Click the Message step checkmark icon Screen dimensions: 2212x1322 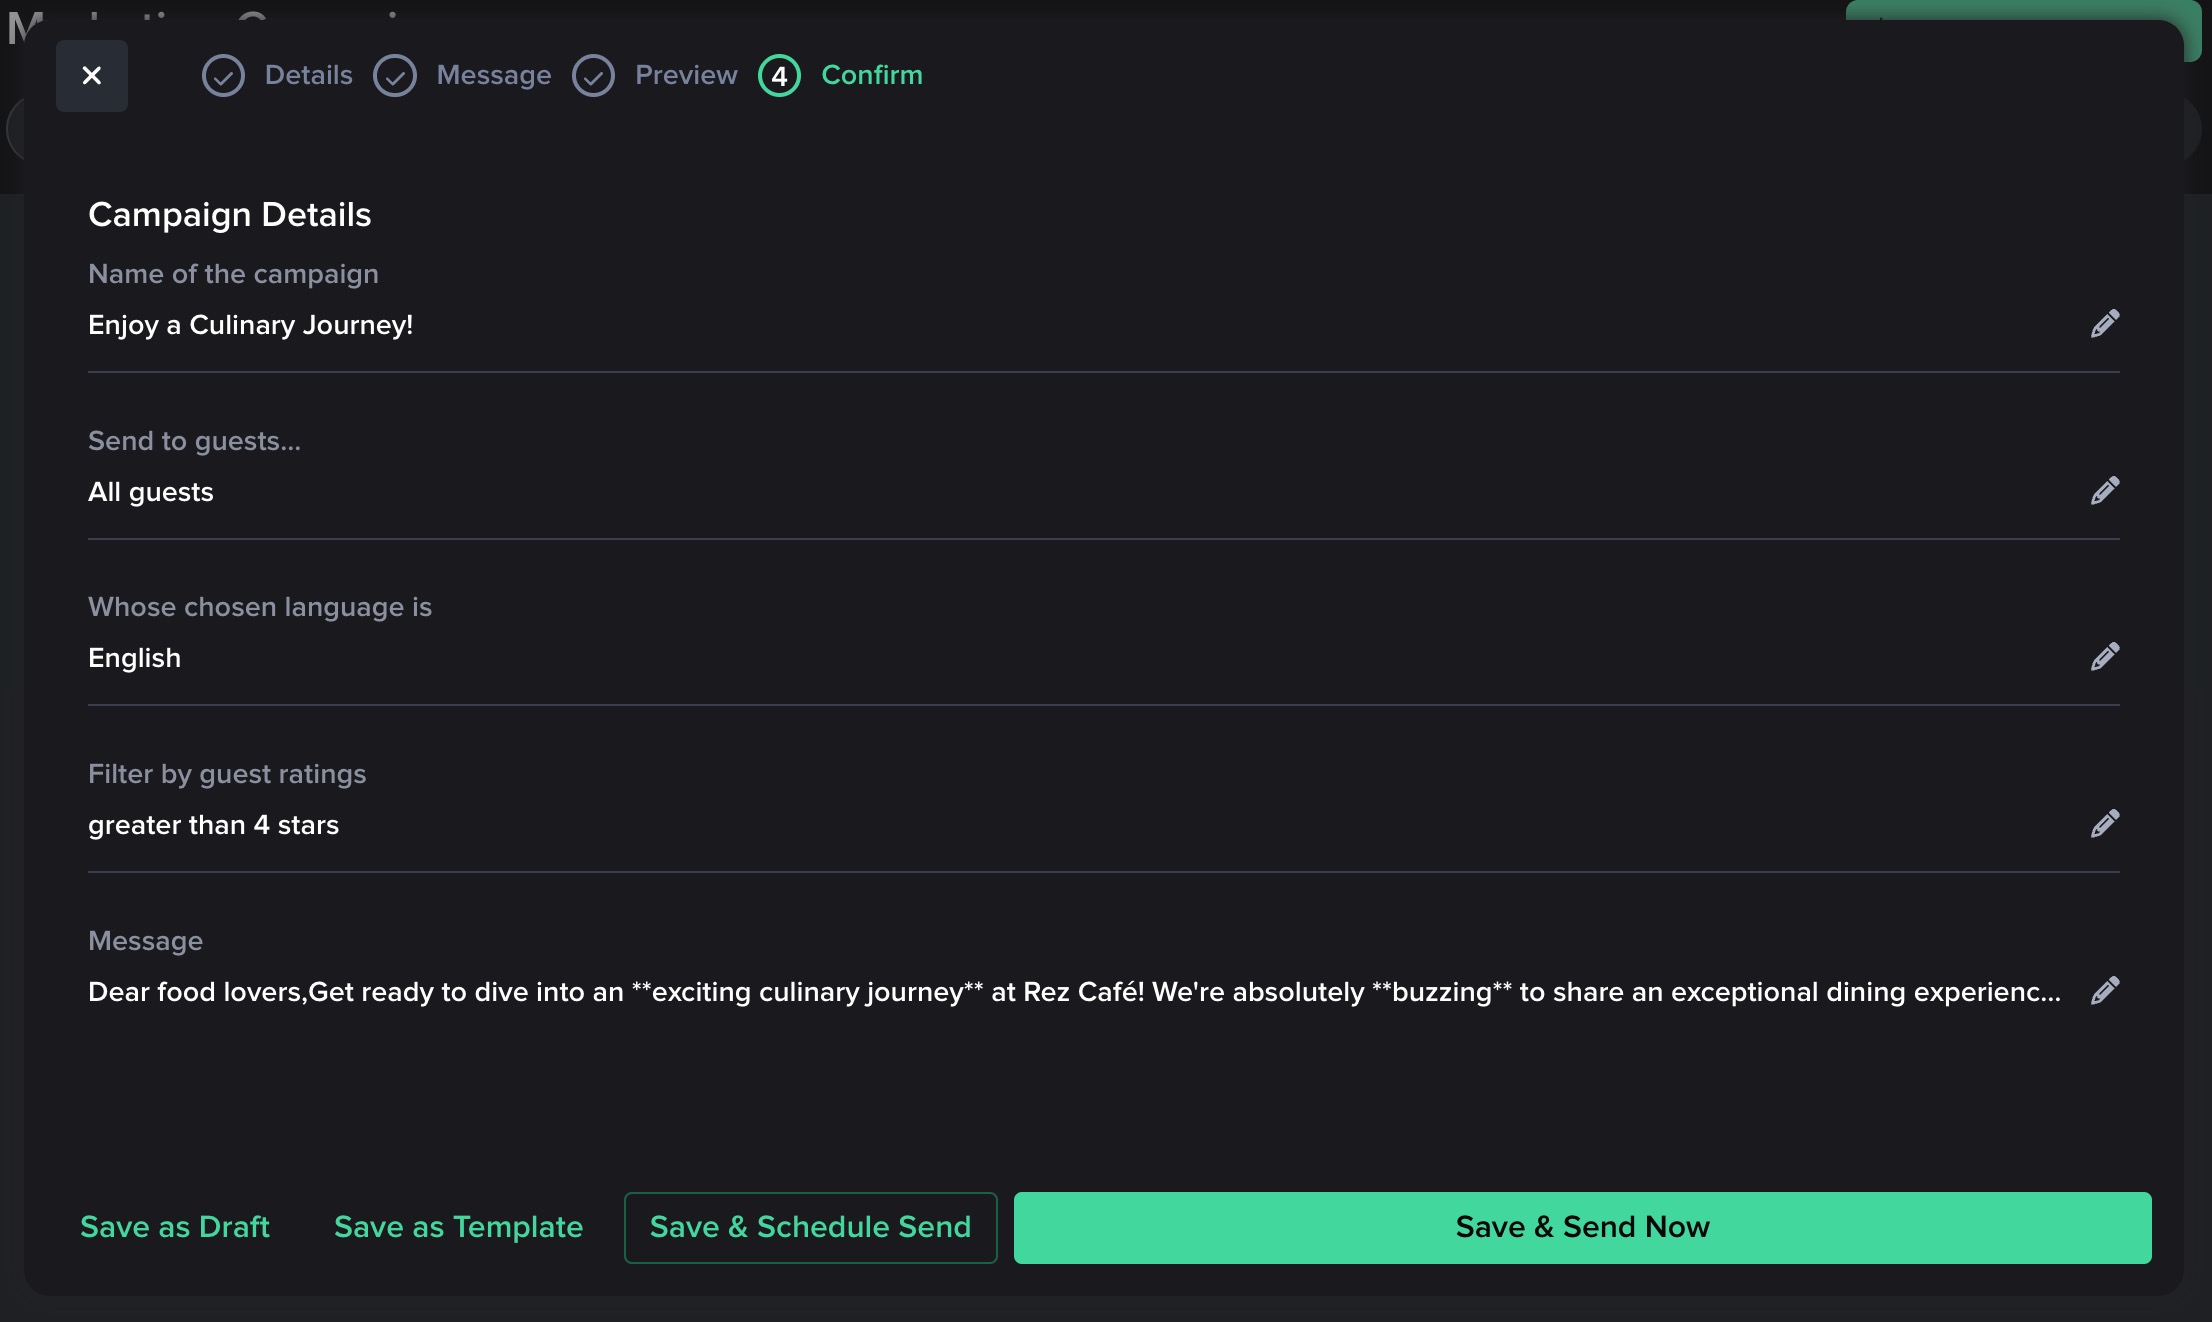(x=395, y=76)
